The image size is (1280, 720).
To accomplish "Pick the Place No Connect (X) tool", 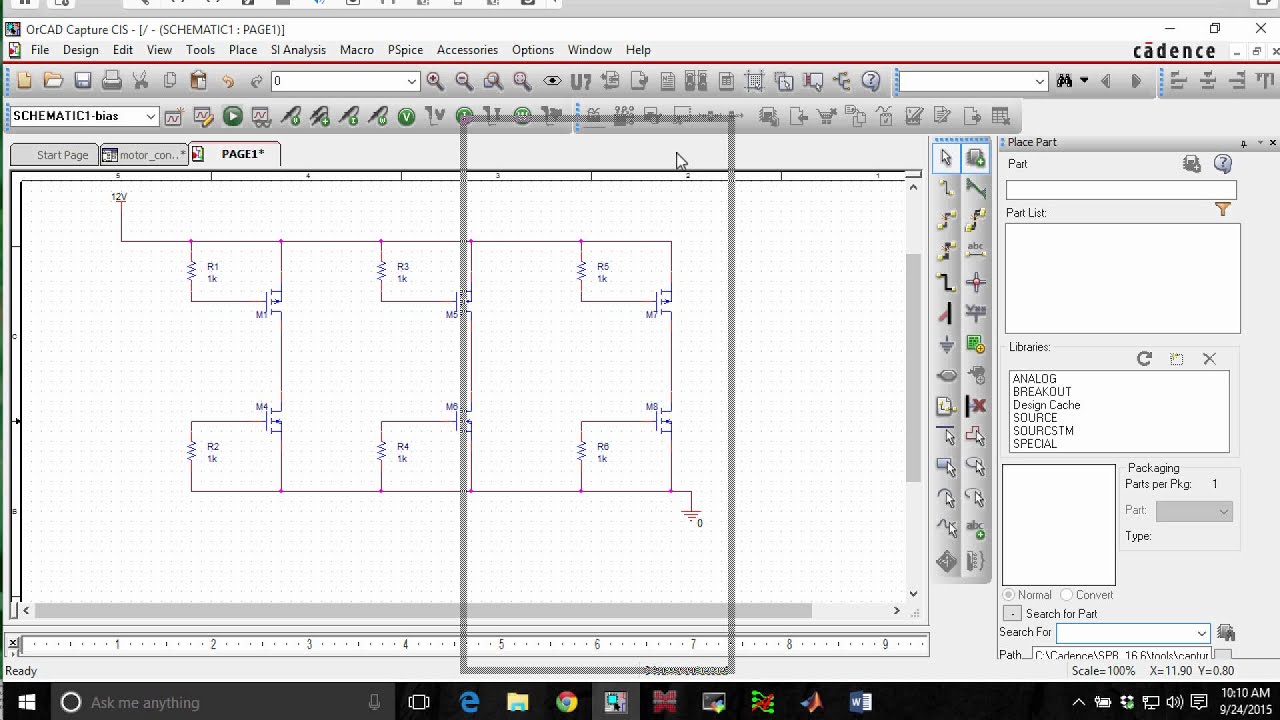I will (x=976, y=406).
